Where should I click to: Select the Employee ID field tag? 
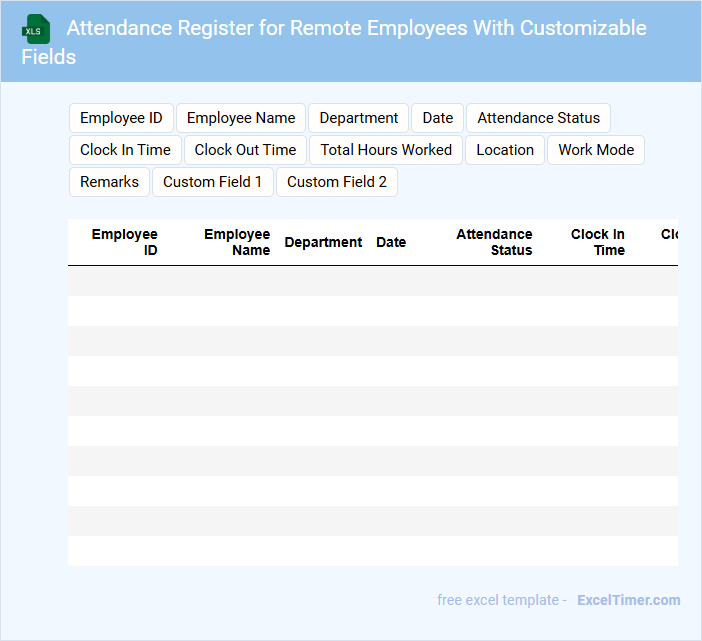coord(121,118)
